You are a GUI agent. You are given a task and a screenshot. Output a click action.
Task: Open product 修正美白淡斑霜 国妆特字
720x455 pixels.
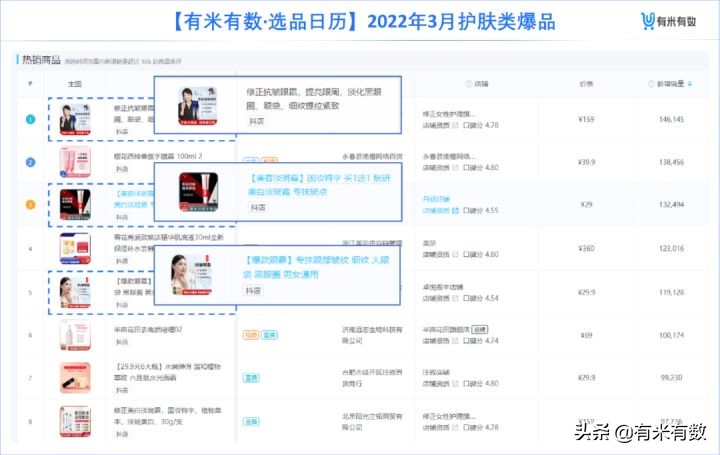tap(167, 416)
